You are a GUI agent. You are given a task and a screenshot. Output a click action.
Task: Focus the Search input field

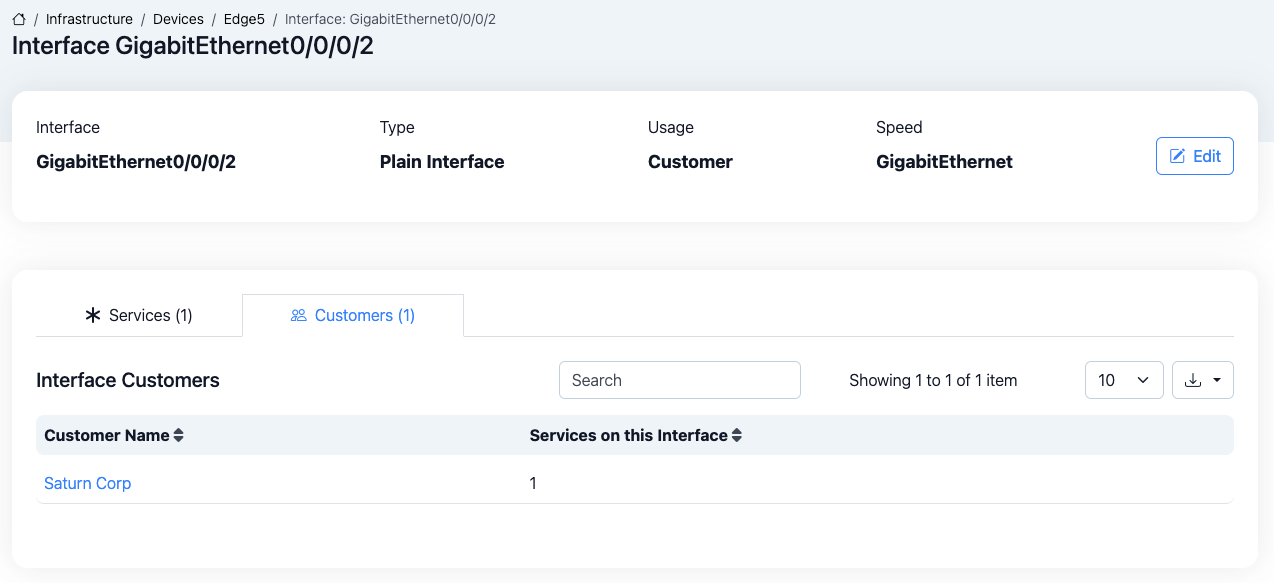click(679, 380)
